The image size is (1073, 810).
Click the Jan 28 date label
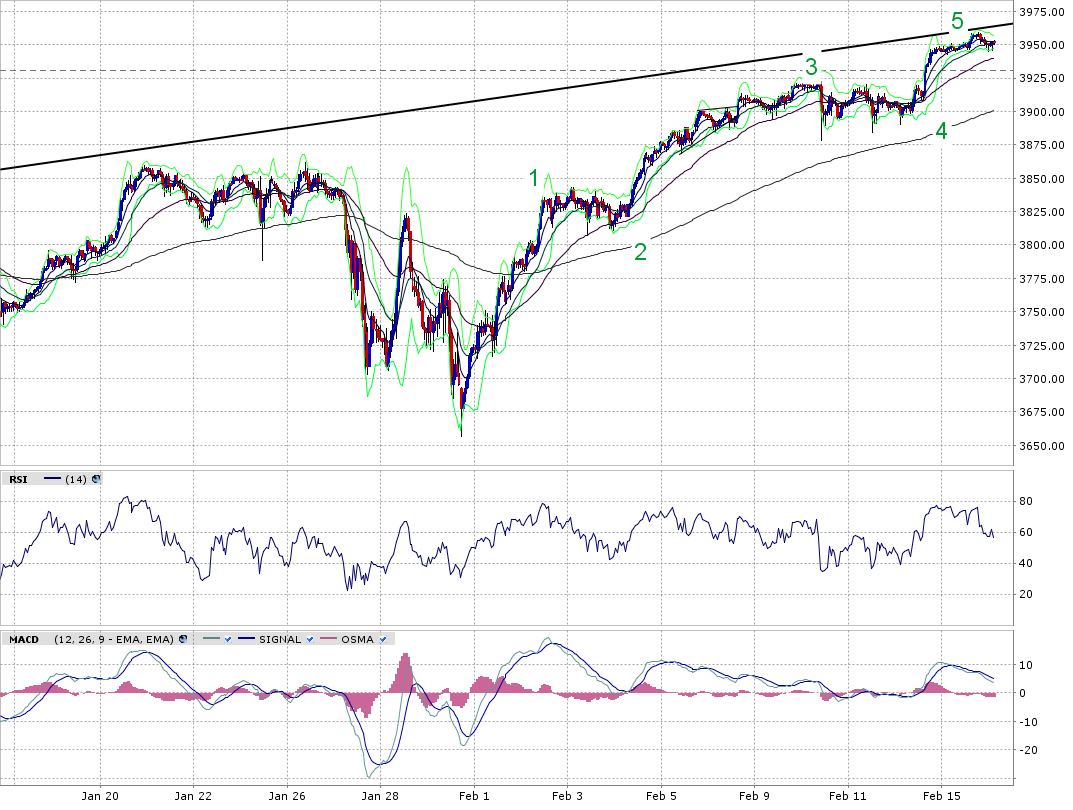(380, 796)
